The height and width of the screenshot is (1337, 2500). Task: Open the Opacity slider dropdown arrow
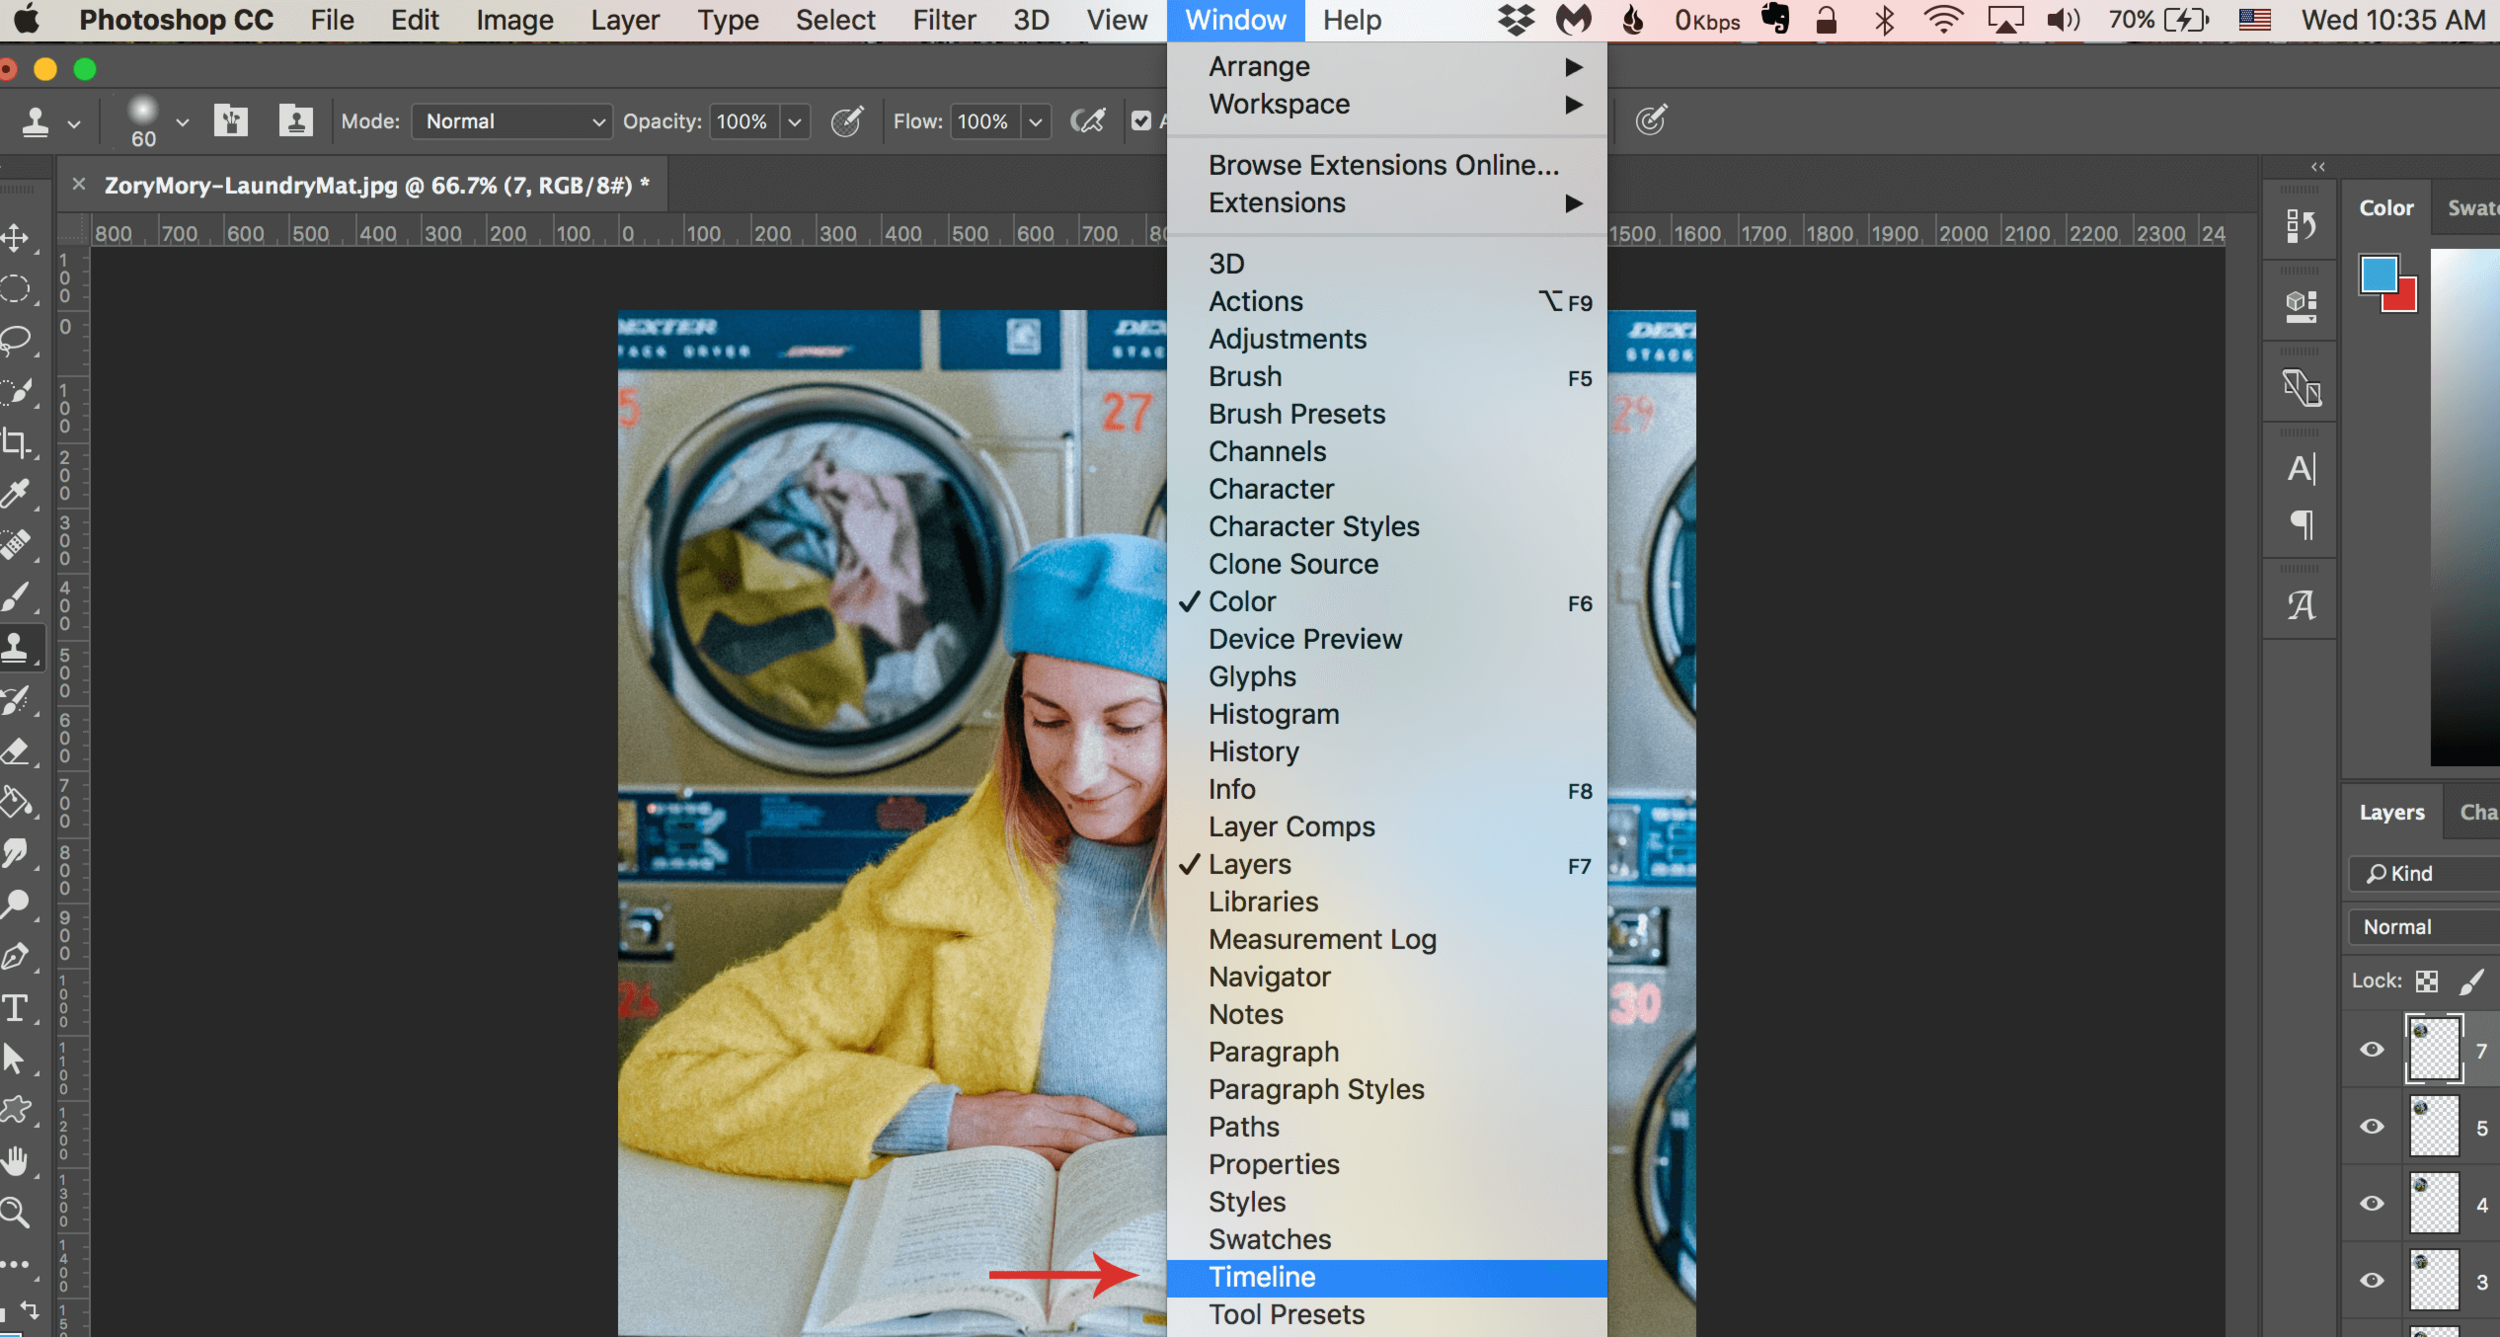point(795,122)
